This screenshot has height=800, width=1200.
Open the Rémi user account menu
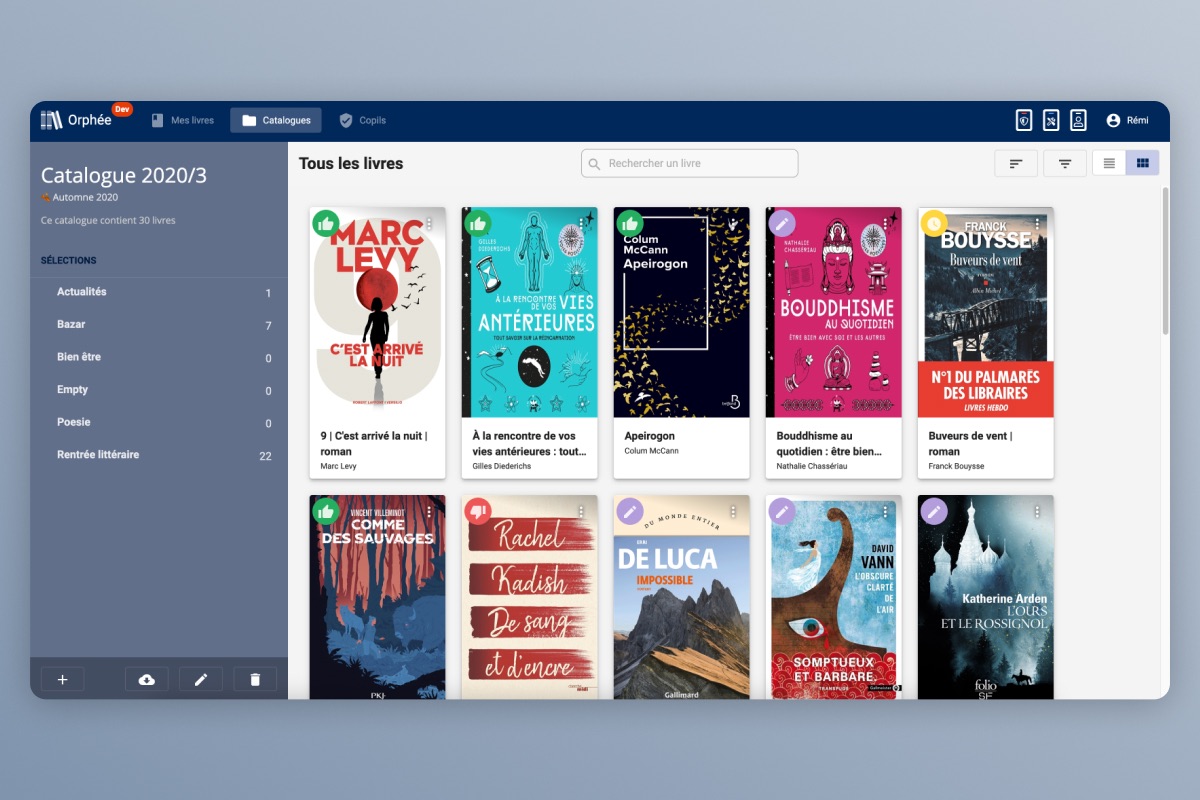[1127, 120]
